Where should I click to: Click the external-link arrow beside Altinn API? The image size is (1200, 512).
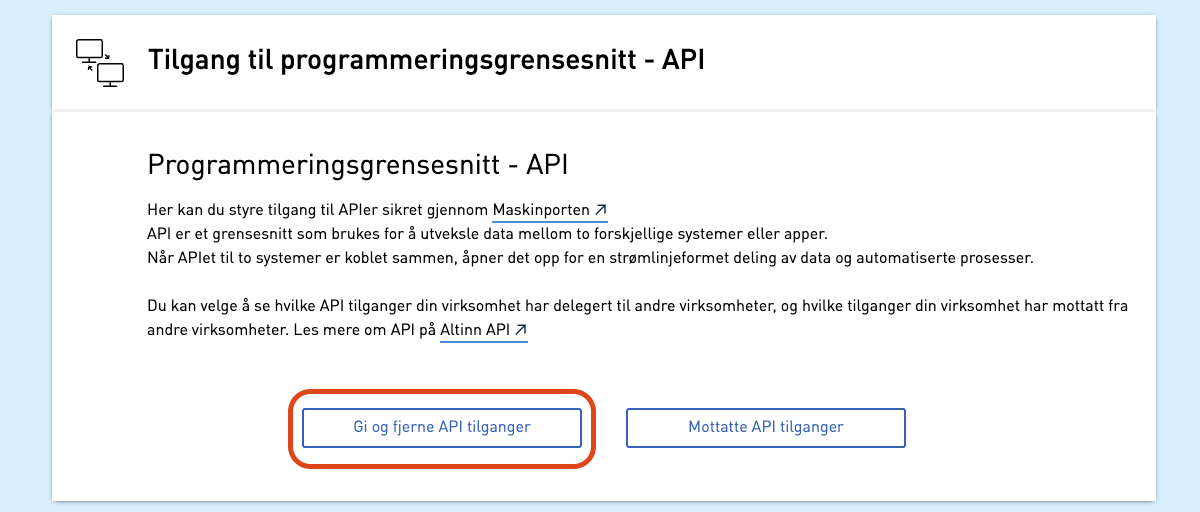coord(520,330)
